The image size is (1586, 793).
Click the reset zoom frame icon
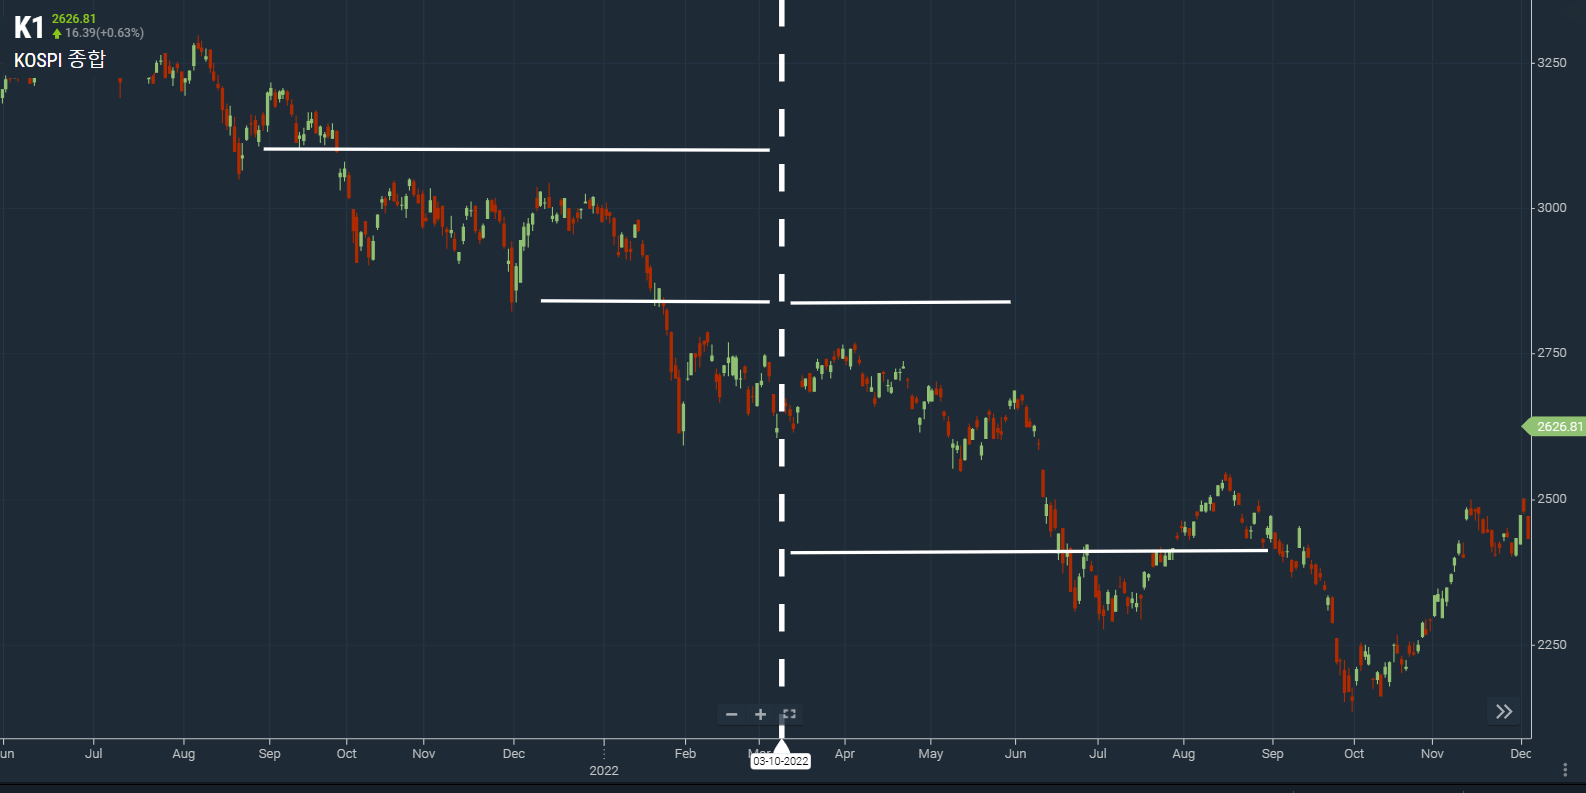[x=789, y=714]
